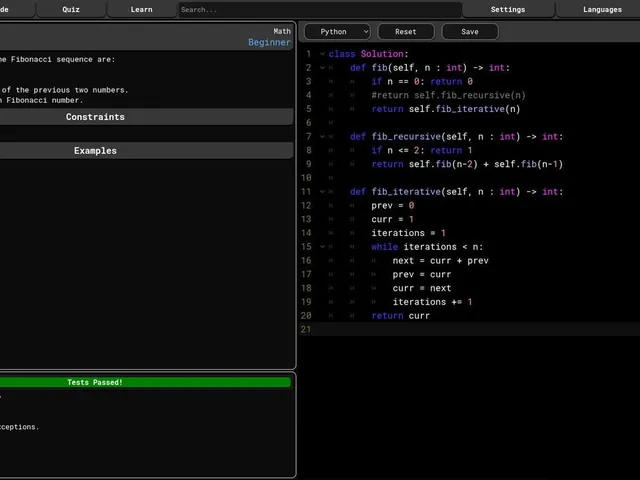Viewport: 640px width, 480px height.
Task: Click the commented '#return self.fib_recursive(n)' line
Action: tap(448, 95)
